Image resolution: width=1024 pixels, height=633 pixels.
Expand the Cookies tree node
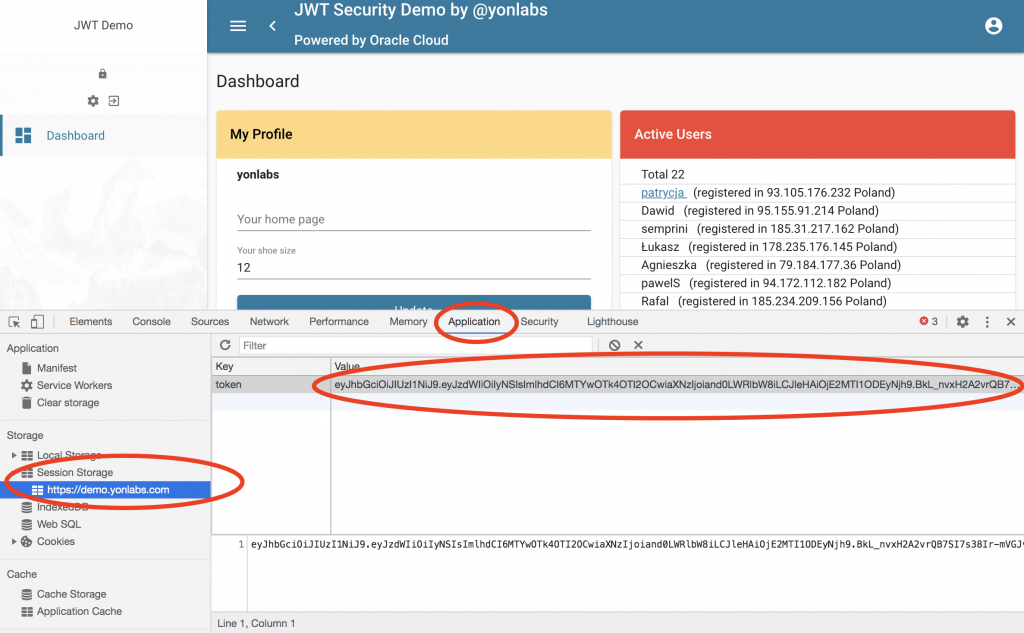[x=14, y=542]
